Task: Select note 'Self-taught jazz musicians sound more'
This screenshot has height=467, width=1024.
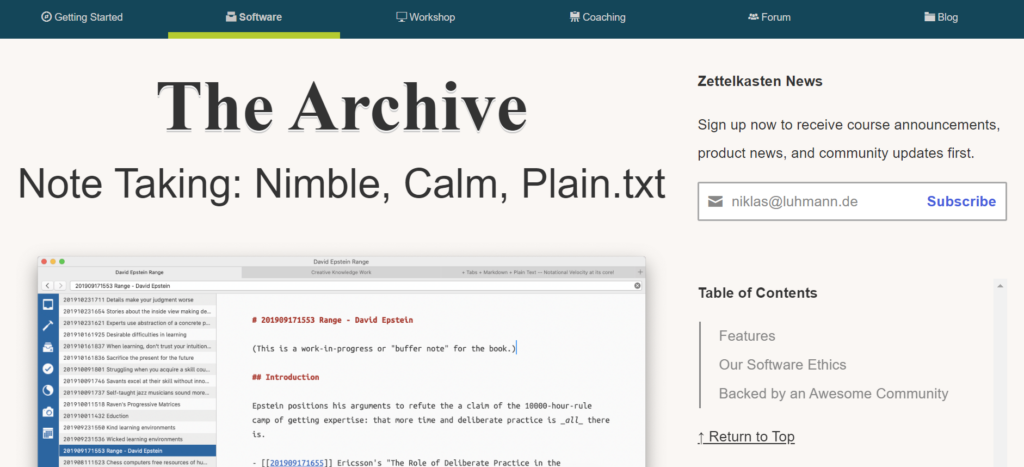Action: coord(138,393)
